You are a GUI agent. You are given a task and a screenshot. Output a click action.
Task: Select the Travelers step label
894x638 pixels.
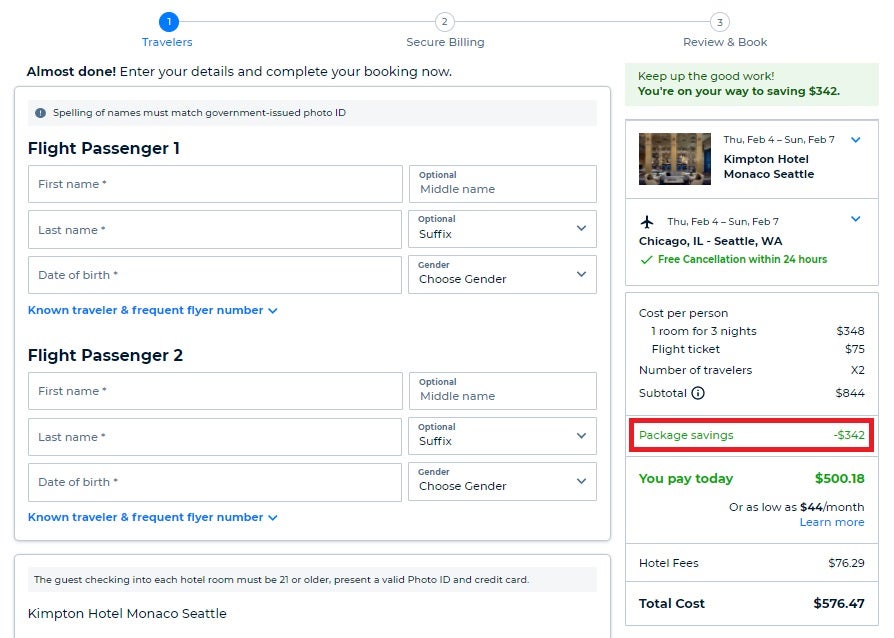tap(166, 42)
